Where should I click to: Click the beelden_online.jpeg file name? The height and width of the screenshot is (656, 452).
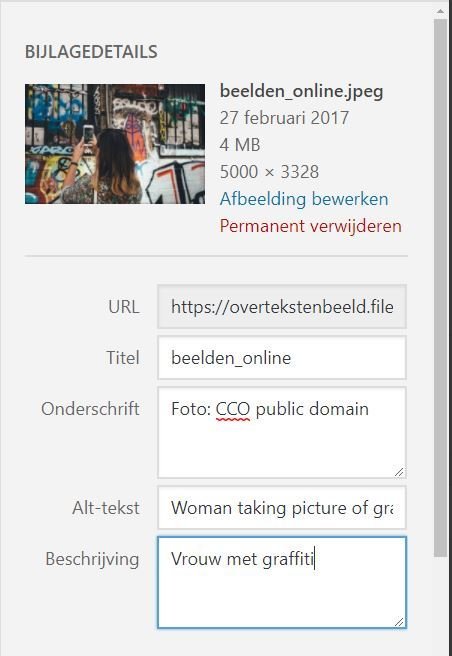[x=301, y=91]
